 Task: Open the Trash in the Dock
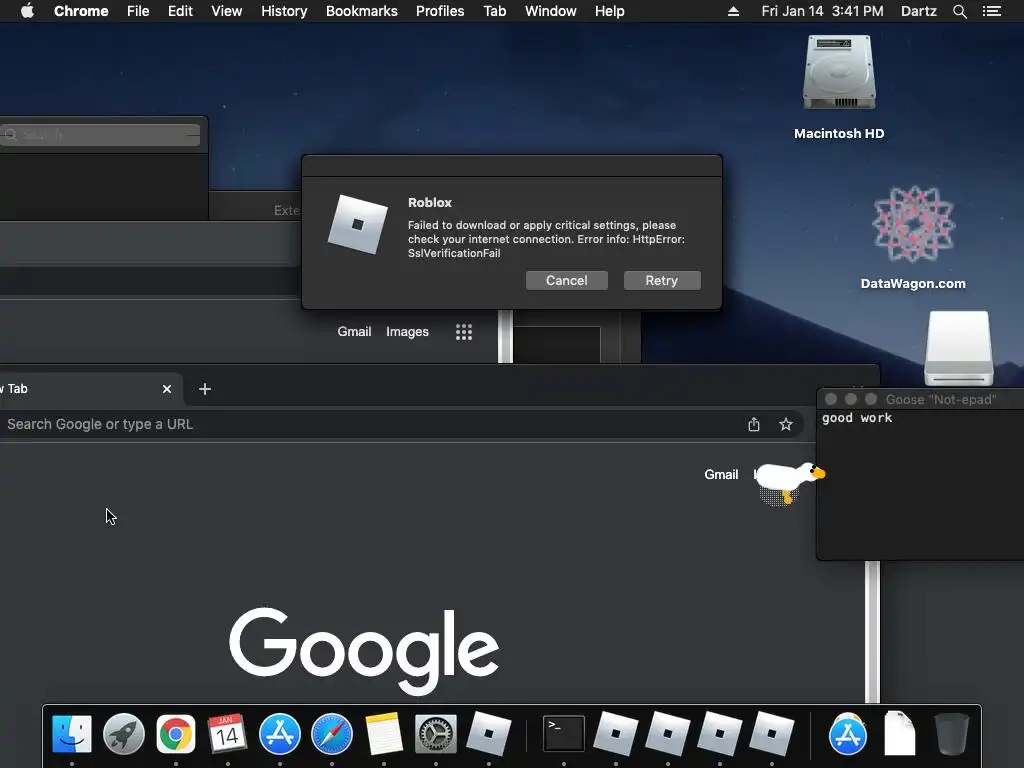click(x=952, y=734)
